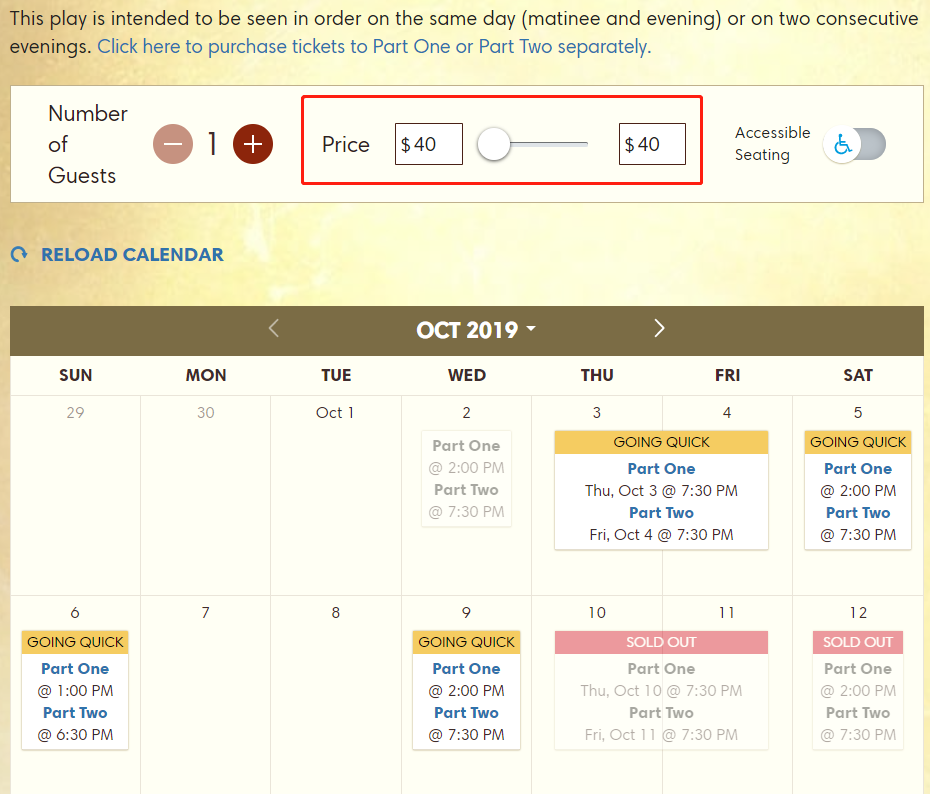Click the '@ 6:30 PM' time on Oct 6
Image resolution: width=930 pixels, height=794 pixels.
pos(75,735)
